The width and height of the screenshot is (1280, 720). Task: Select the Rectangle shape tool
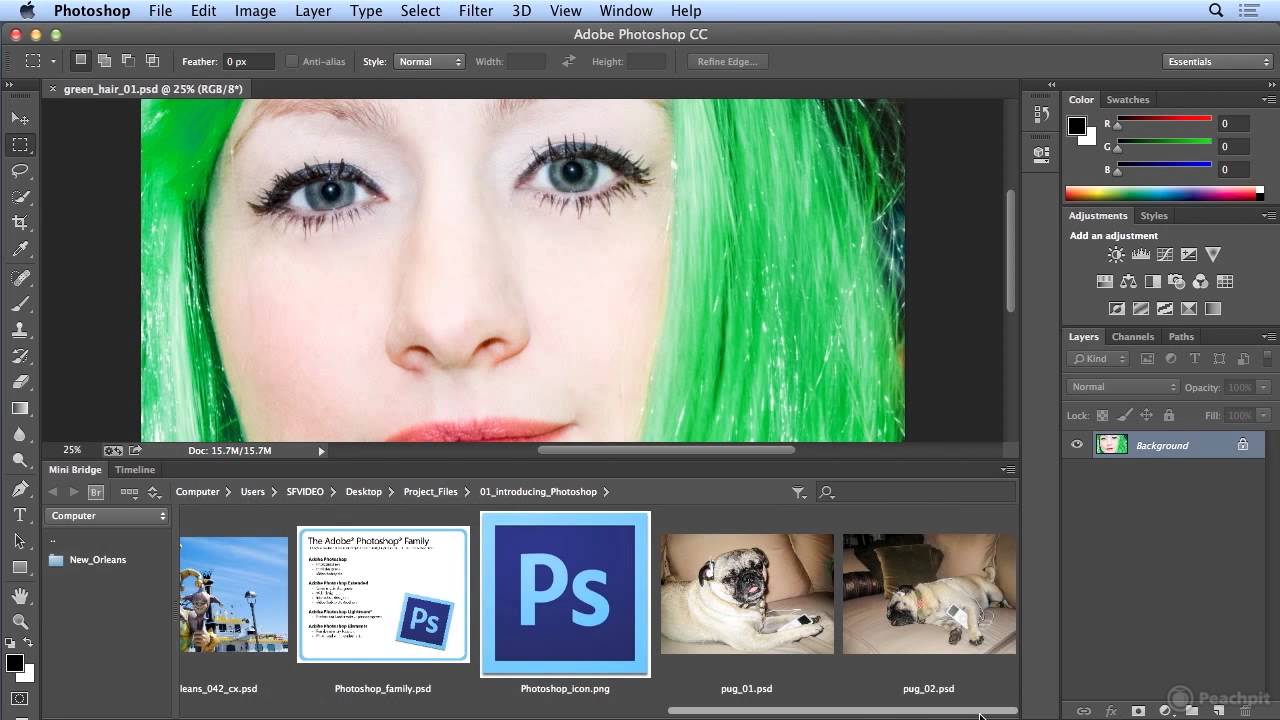point(19,567)
